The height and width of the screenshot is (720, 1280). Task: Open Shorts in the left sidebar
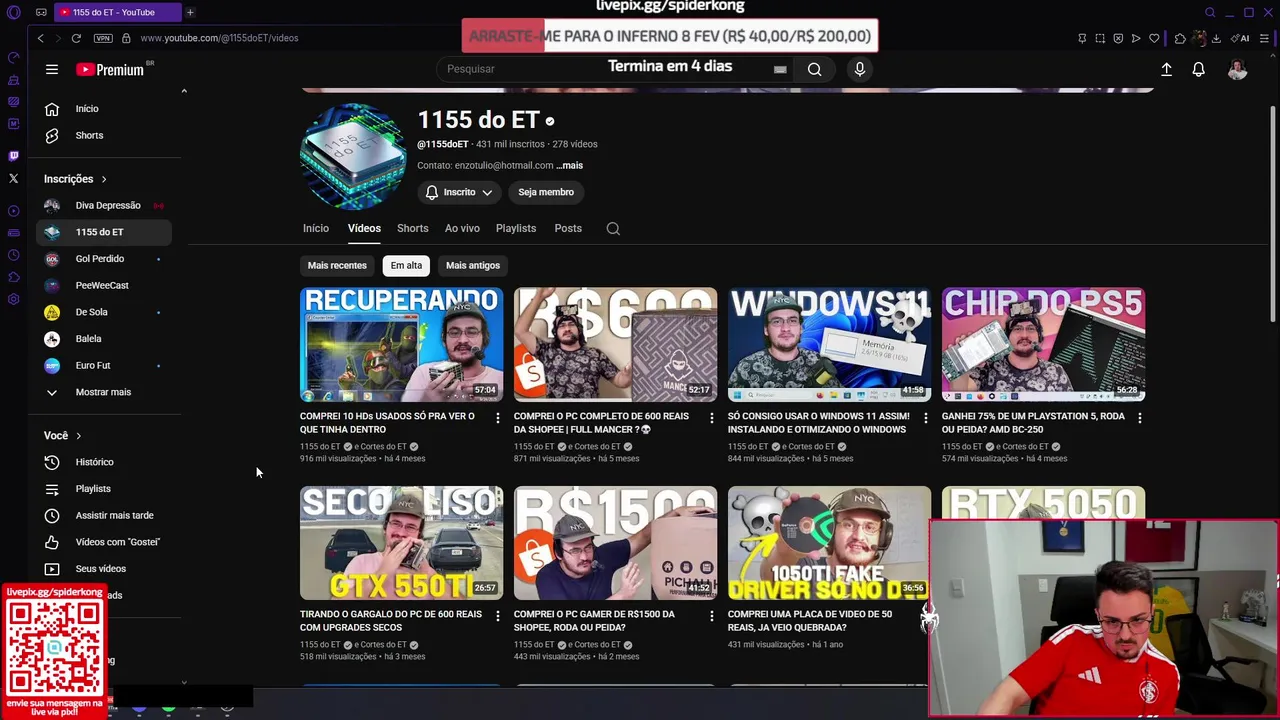(x=104, y=136)
